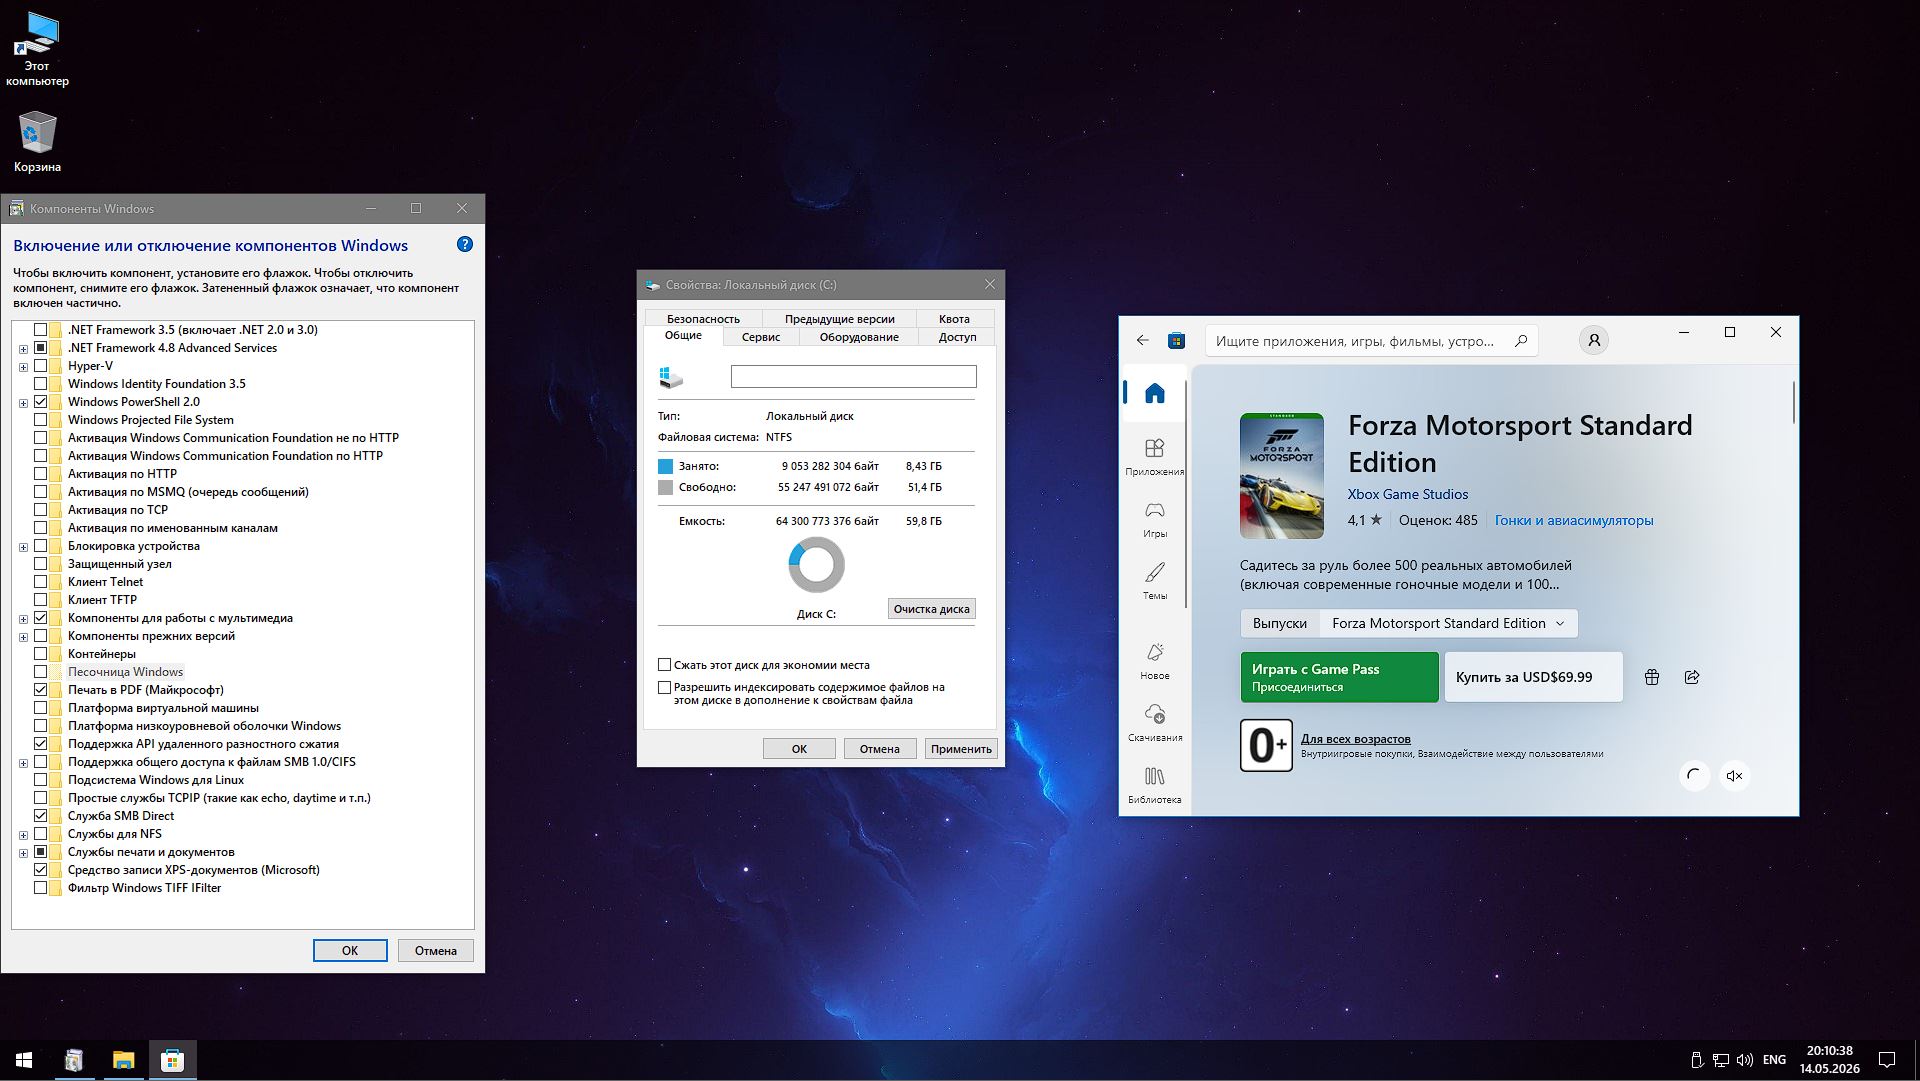Open Темы section in Store sidebar

point(1154,580)
